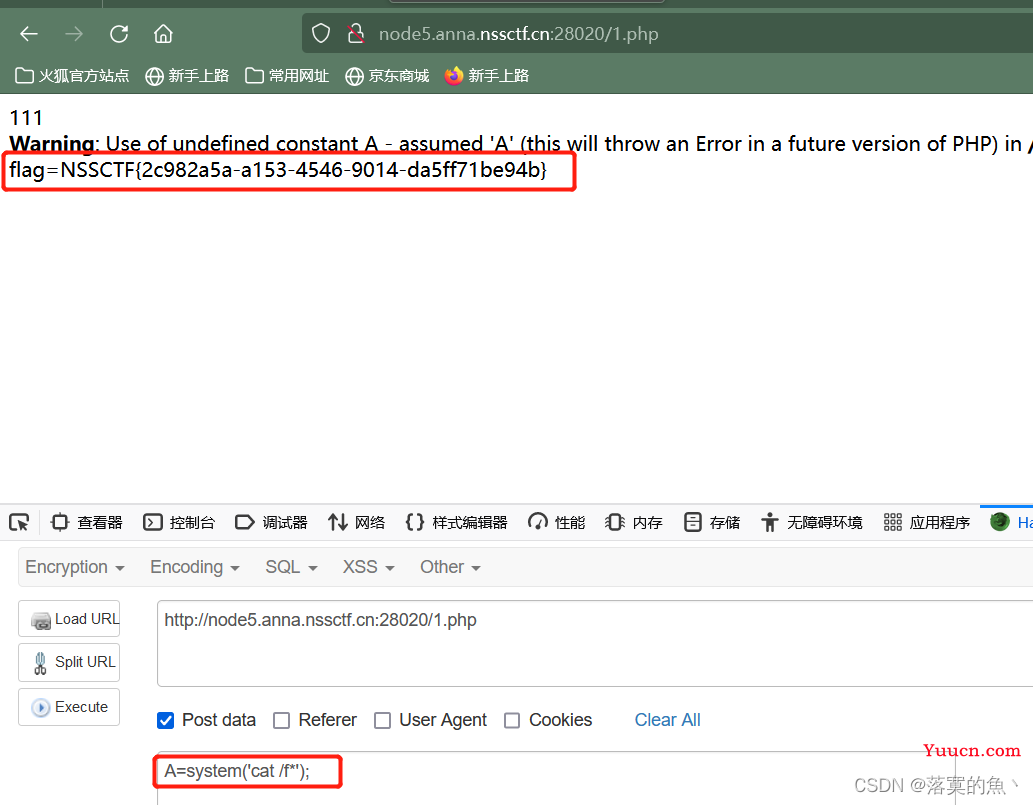
Task: Open 京东商城 bookmark
Action: (x=387, y=76)
